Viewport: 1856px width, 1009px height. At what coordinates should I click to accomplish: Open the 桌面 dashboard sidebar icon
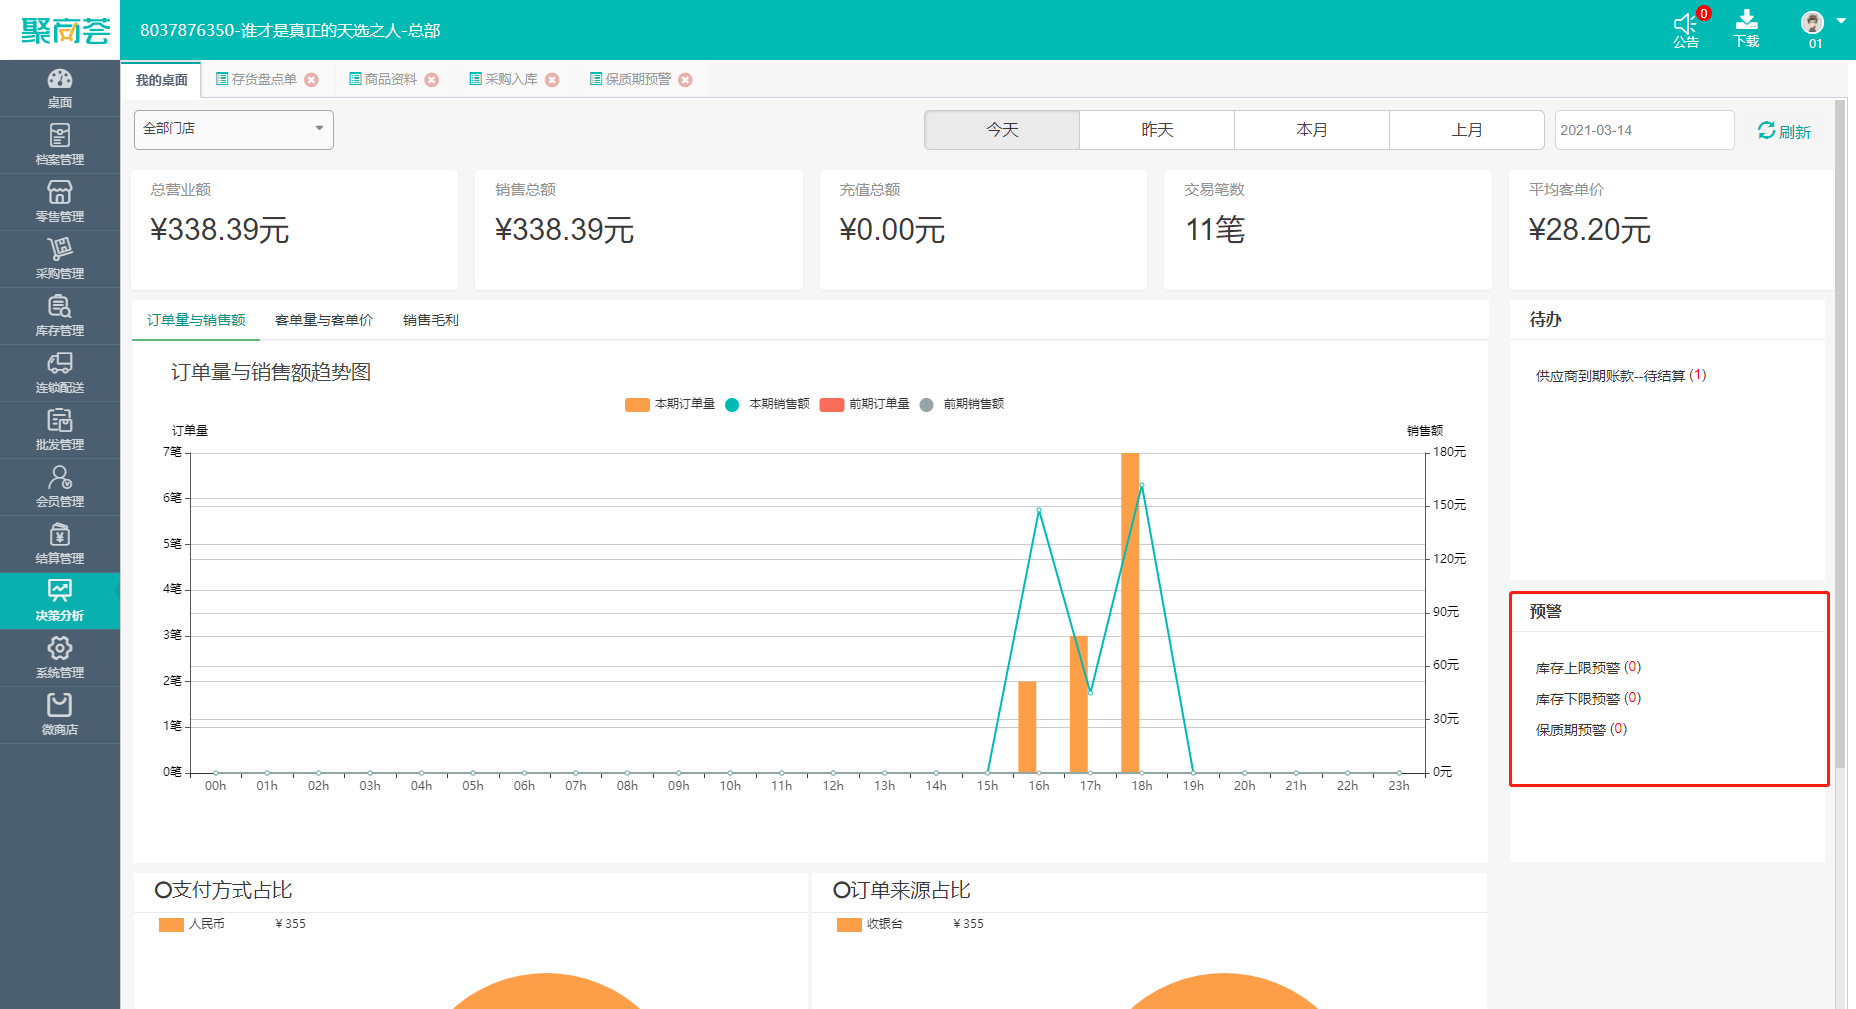coord(60,88)
